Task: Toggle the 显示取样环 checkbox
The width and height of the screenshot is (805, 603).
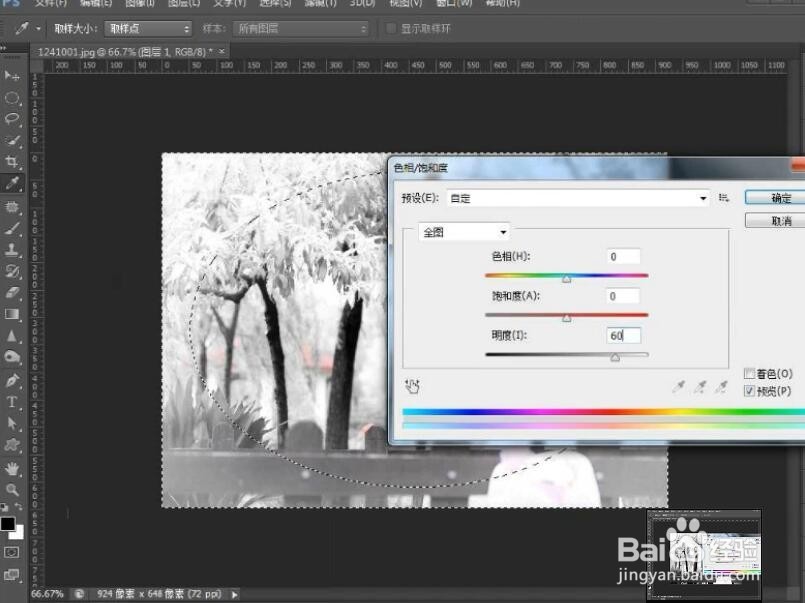Action: [391, 29]
